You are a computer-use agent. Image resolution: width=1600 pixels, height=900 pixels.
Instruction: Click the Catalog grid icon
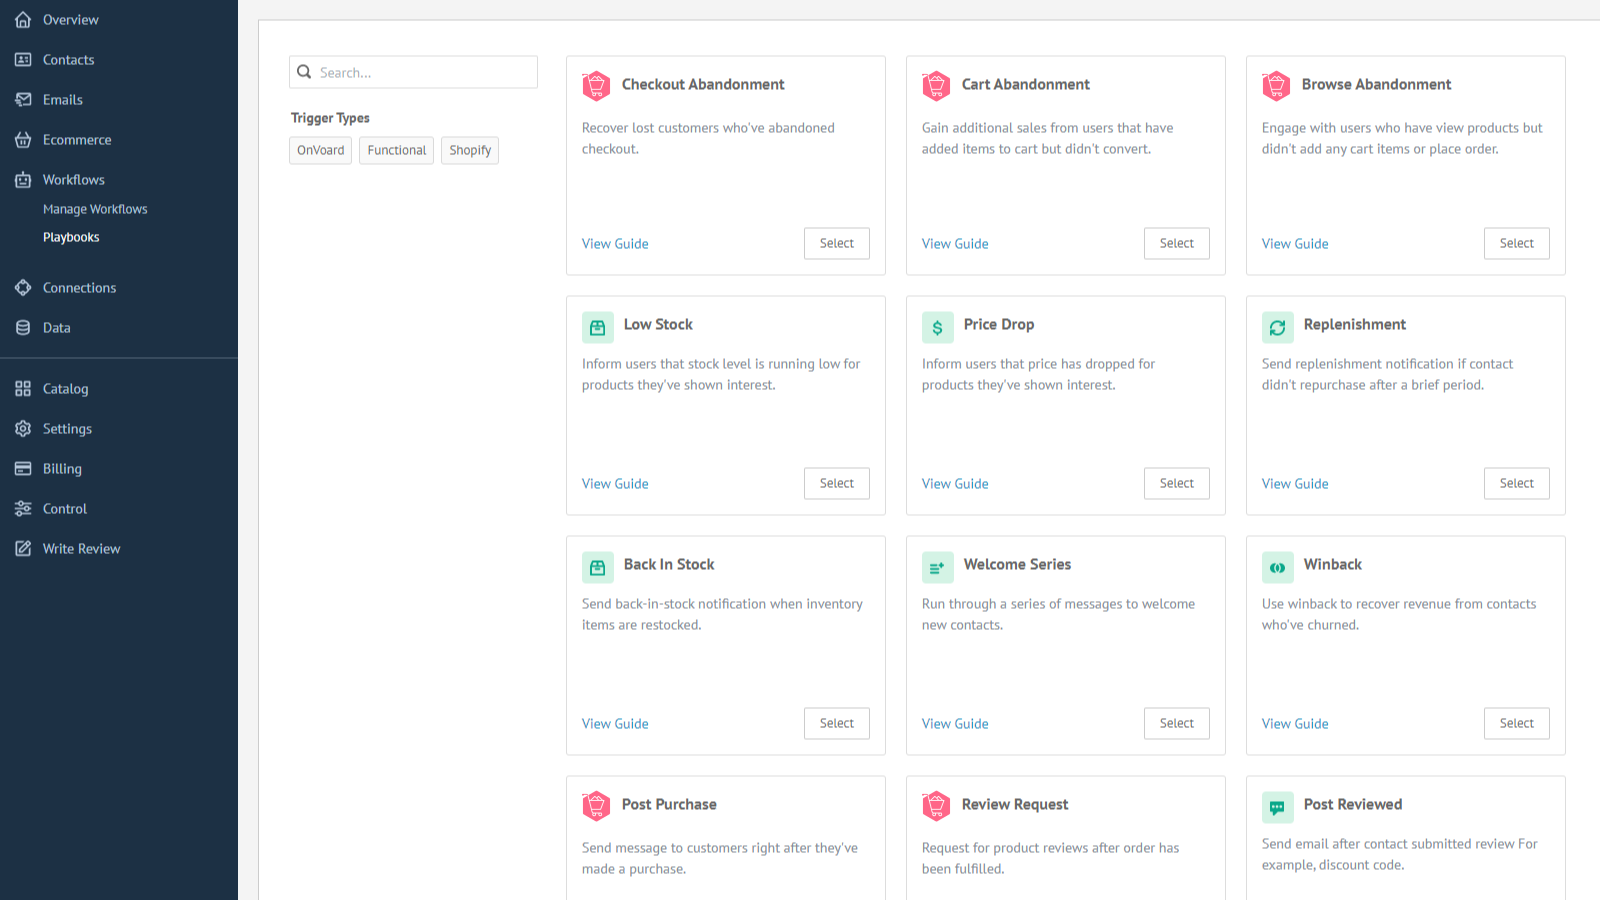point(23,389)
